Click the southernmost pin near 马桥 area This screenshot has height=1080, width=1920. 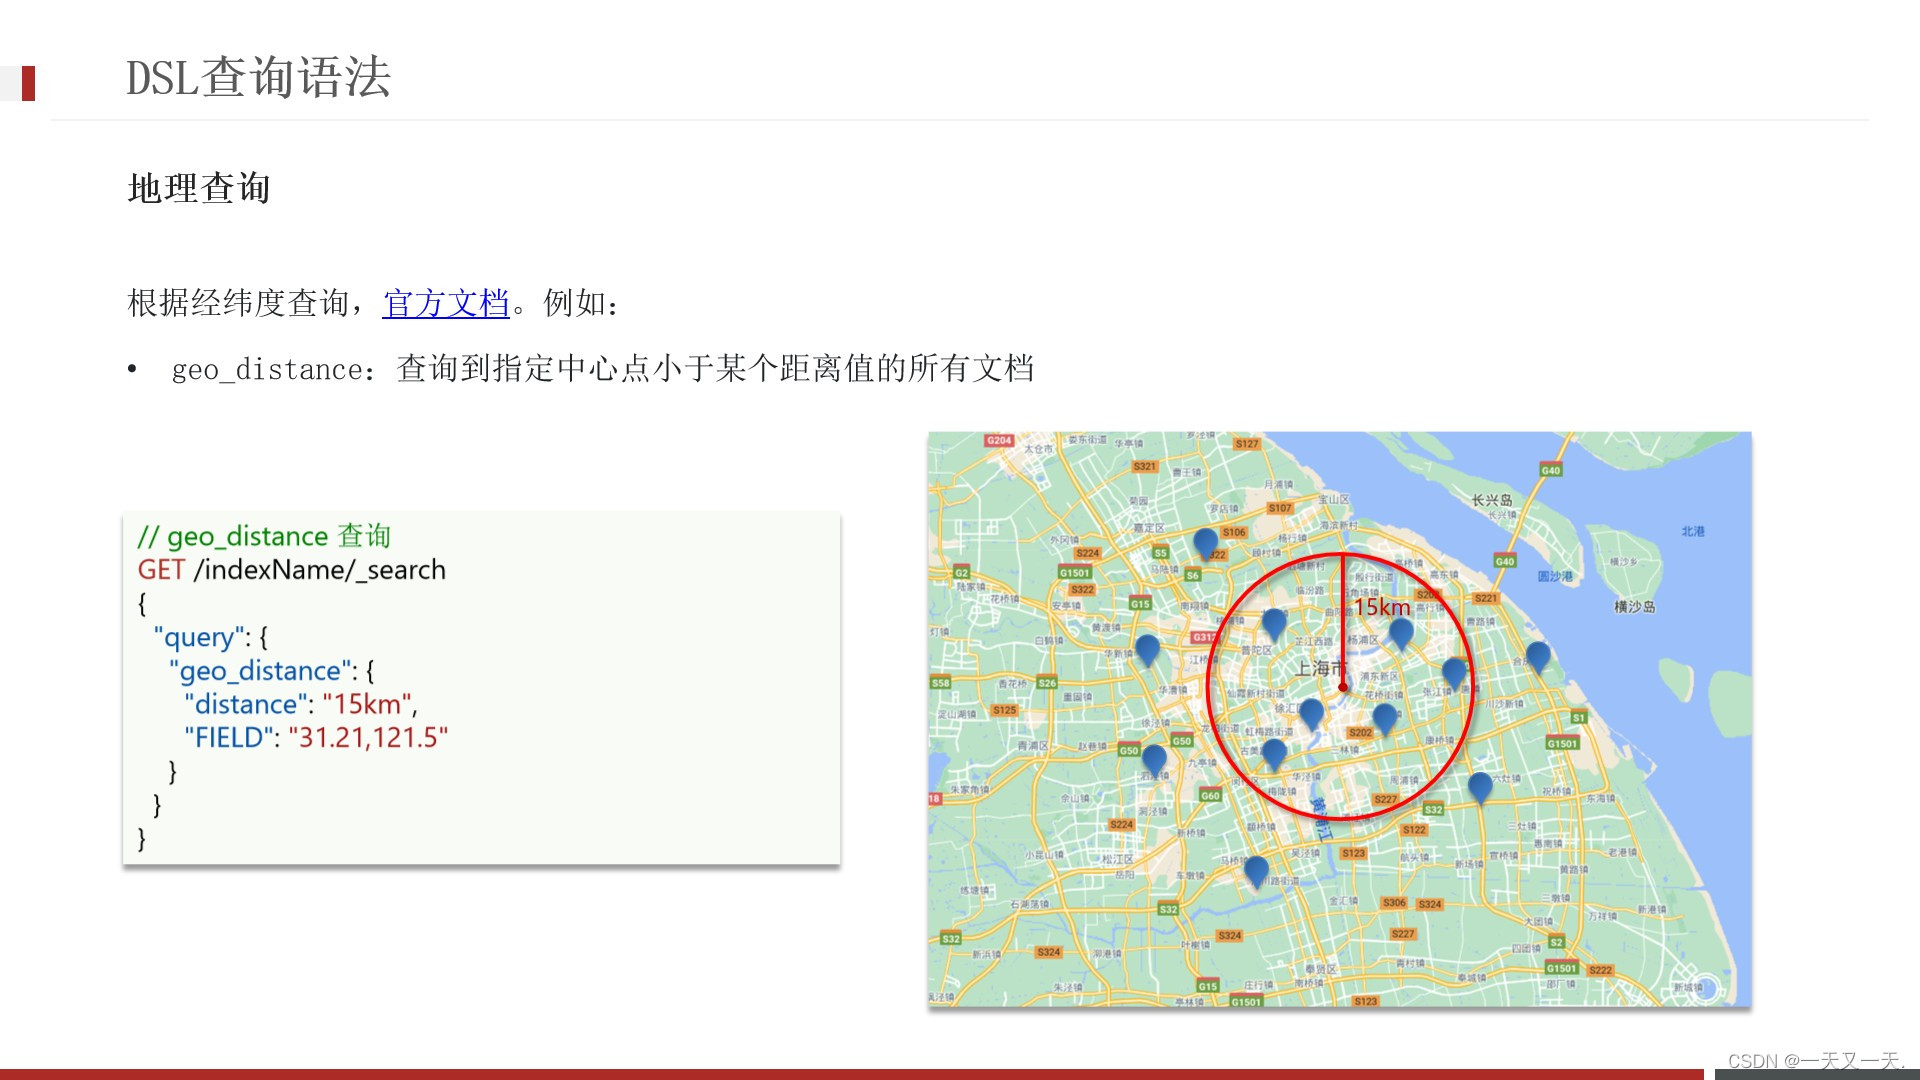click(x=1258, y=868)
